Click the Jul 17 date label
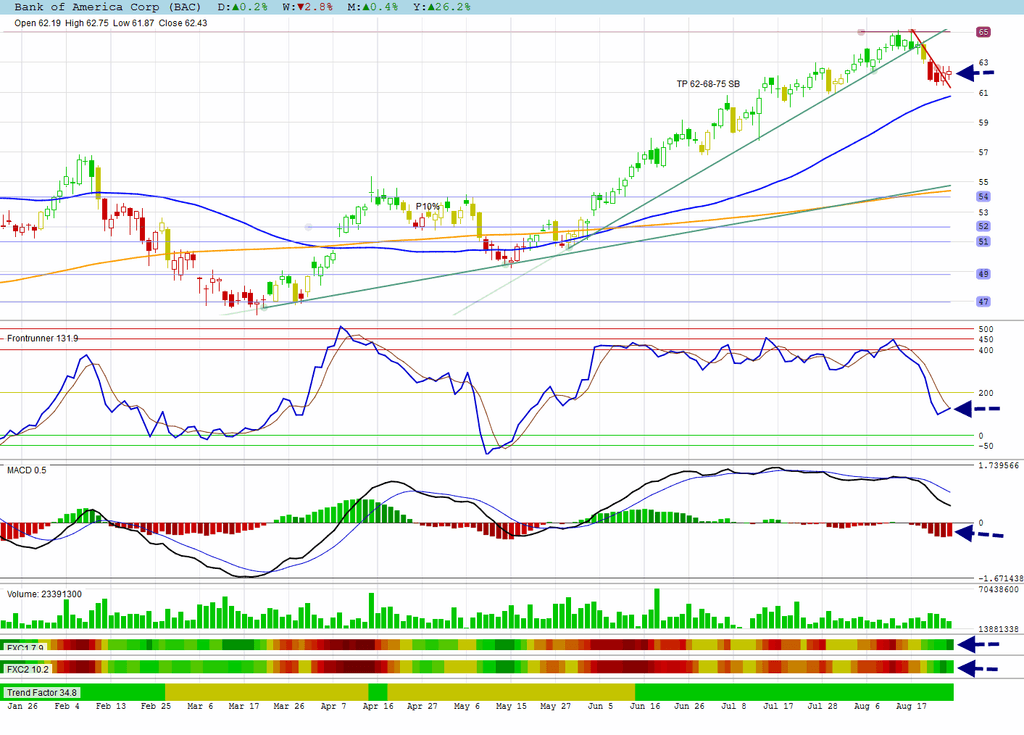Screen dimensions: 1024x735 (778, 706)
